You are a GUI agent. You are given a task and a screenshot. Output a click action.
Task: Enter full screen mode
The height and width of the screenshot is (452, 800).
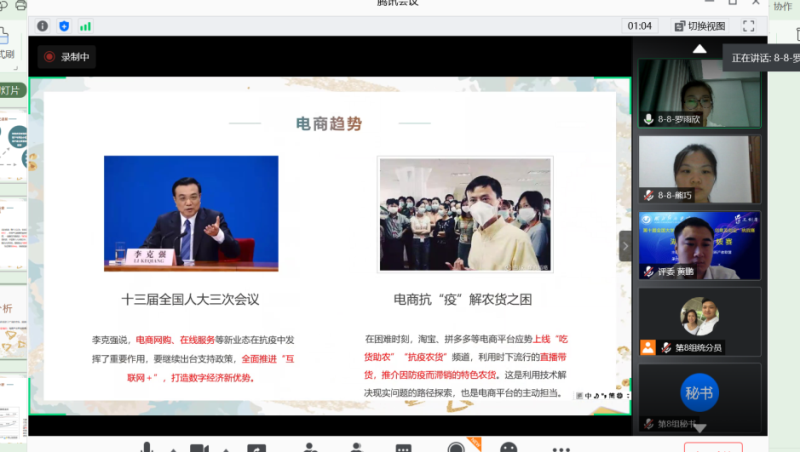coord(748,26)
